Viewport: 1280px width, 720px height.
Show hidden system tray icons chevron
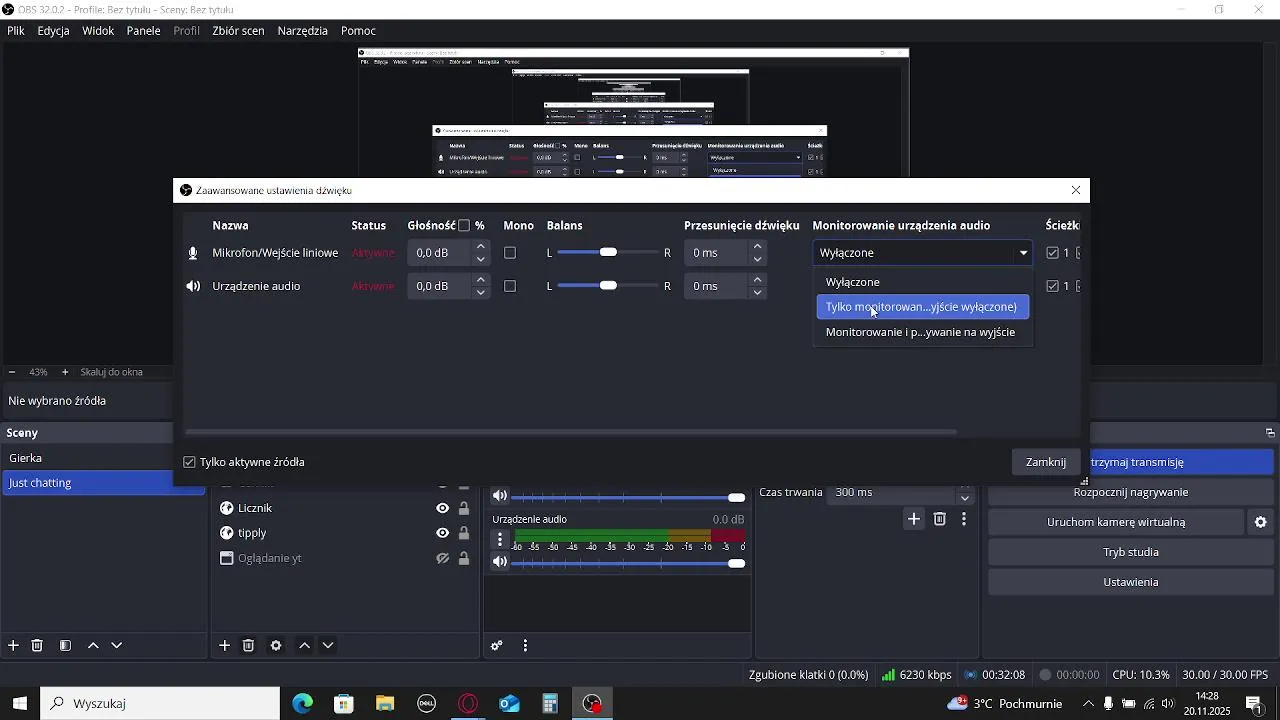coord(1088,704)
